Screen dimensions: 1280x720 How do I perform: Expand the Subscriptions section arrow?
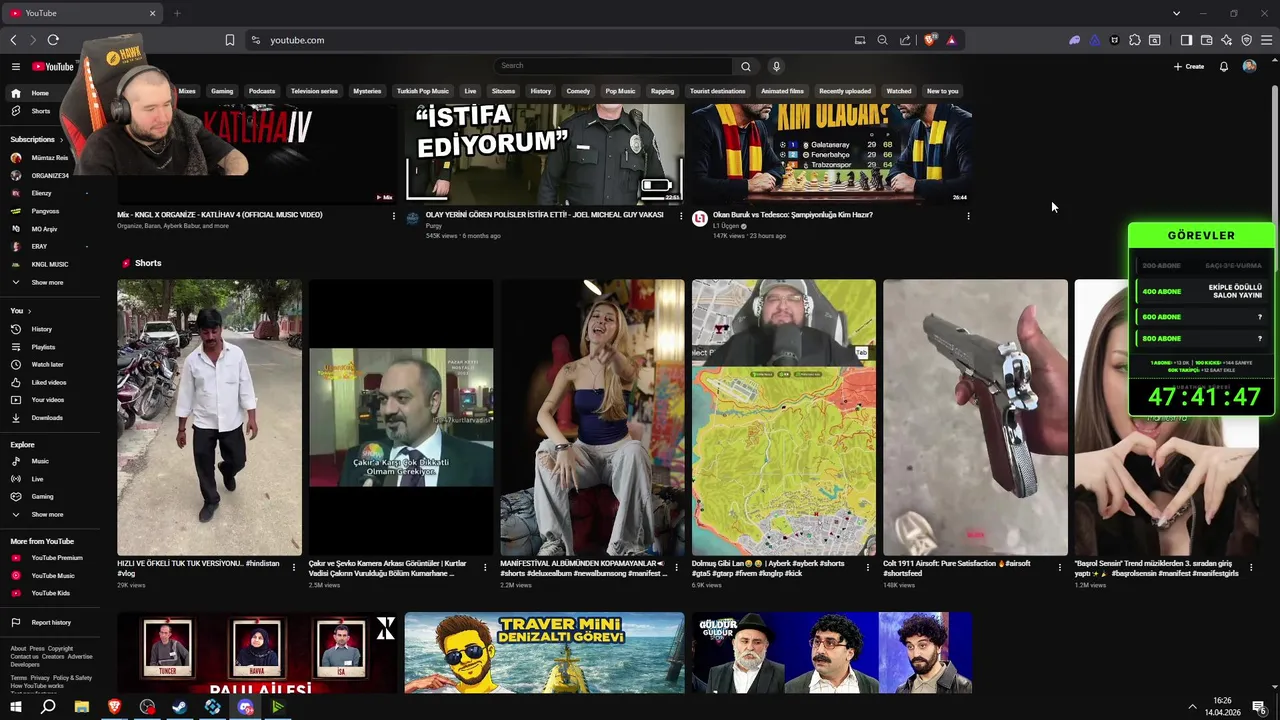[x=62, y=140]
